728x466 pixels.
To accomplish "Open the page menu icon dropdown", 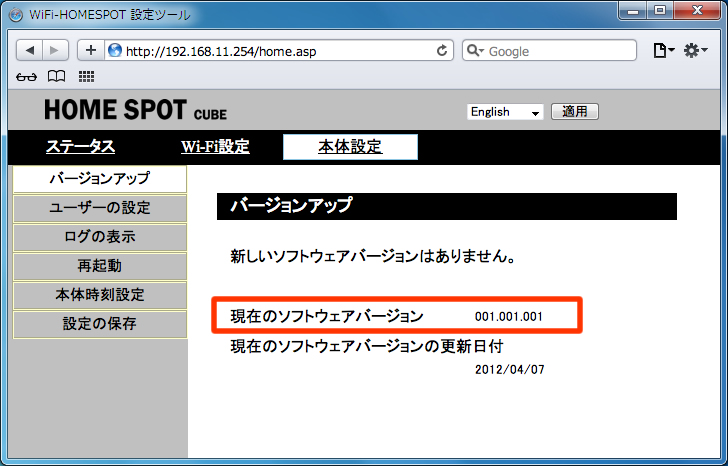I will click(x=663, y=50).
